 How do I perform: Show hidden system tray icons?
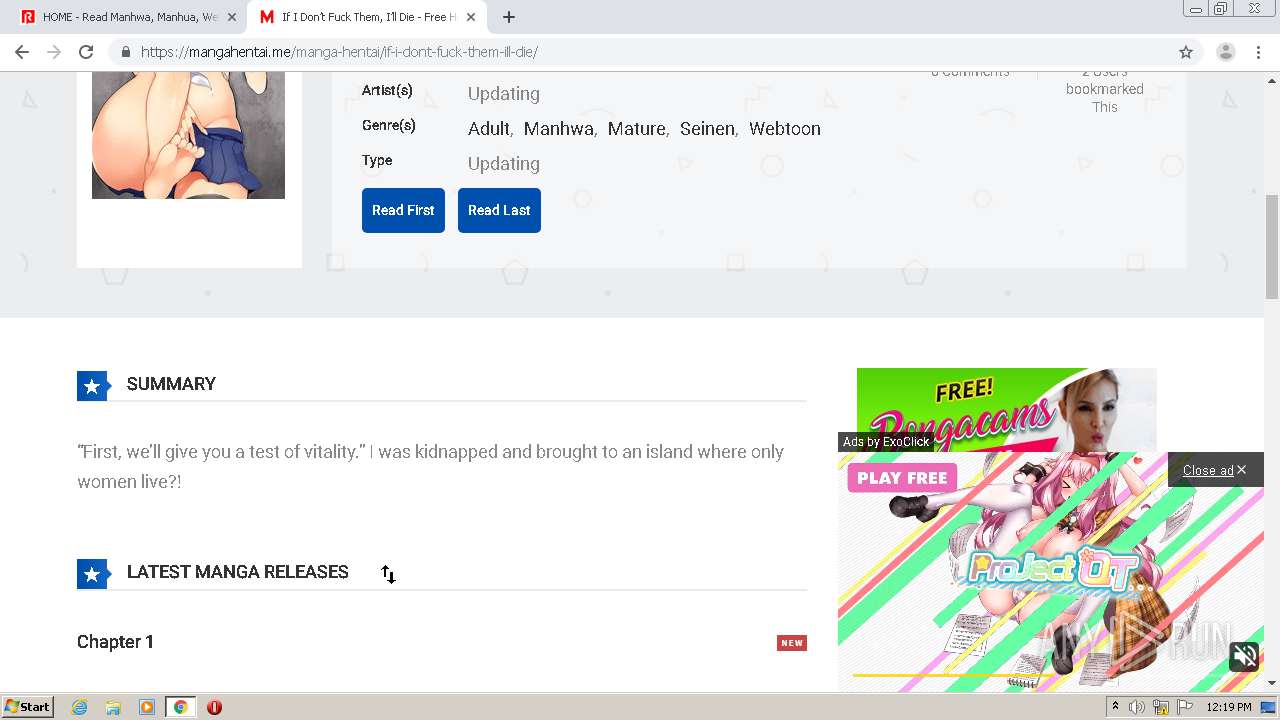(x=1115, y=707)
